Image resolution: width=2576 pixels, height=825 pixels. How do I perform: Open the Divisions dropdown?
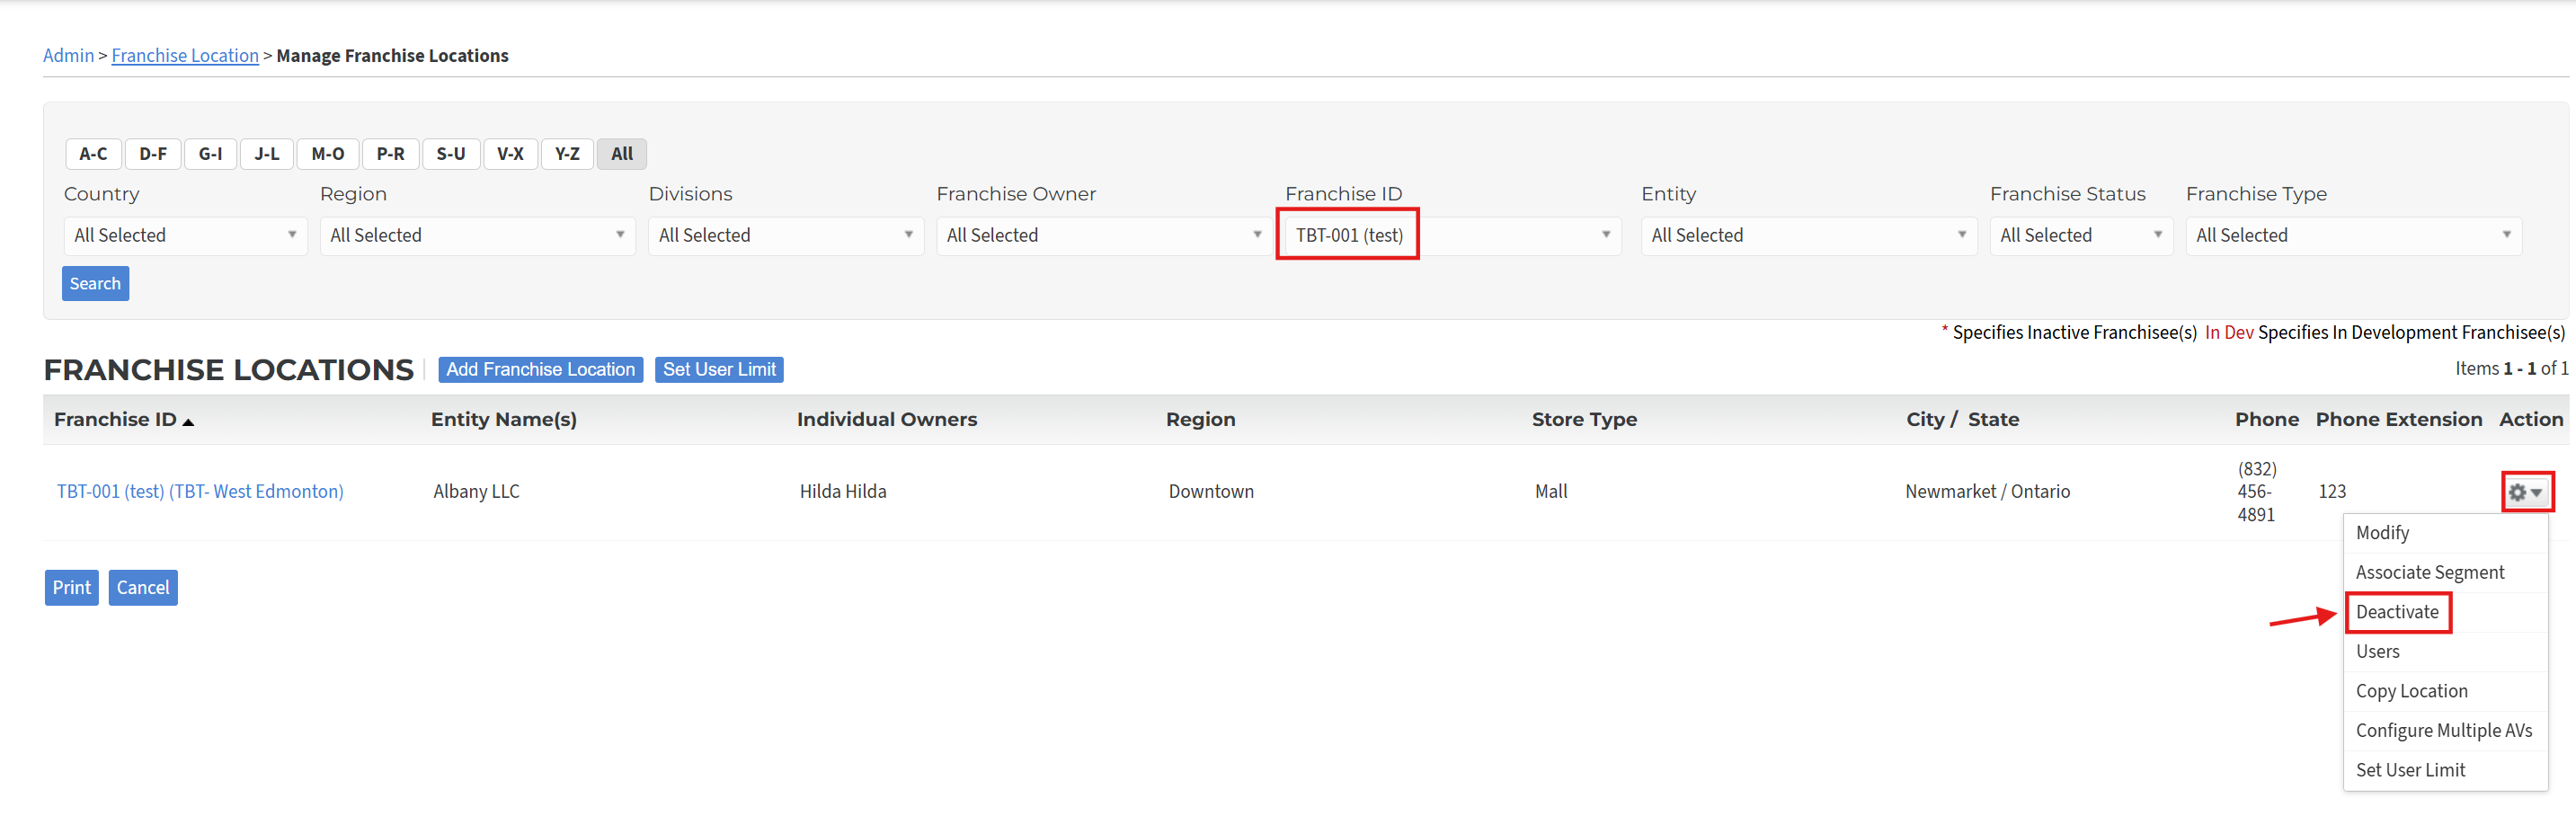tap(786, 236)
